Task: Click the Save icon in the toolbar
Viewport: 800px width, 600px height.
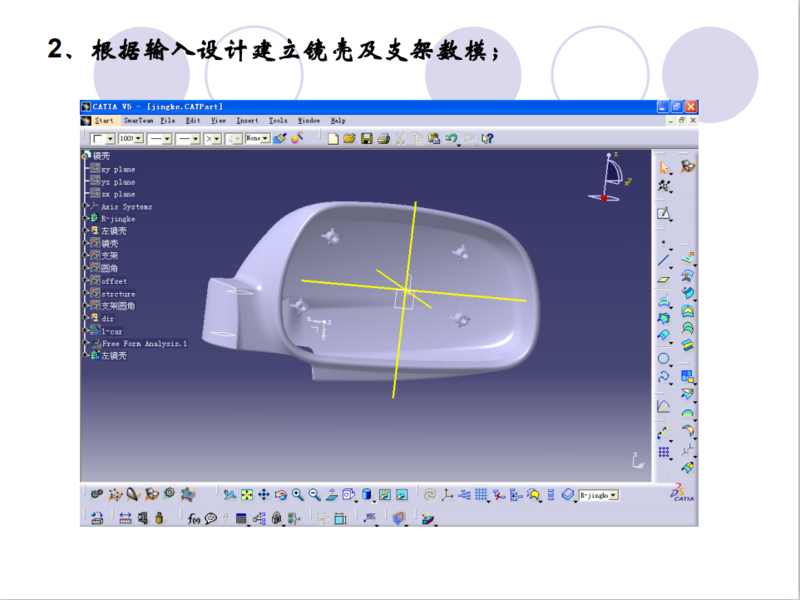Action: (366, 139)
